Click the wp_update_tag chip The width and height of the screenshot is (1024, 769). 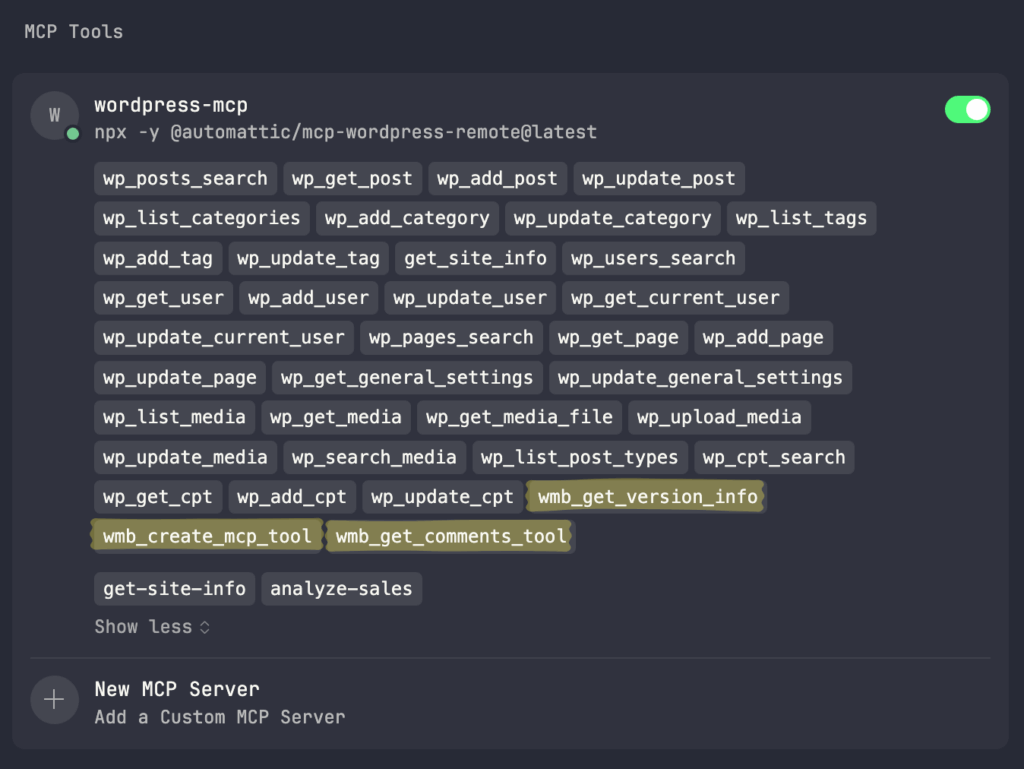click(308, 258)
